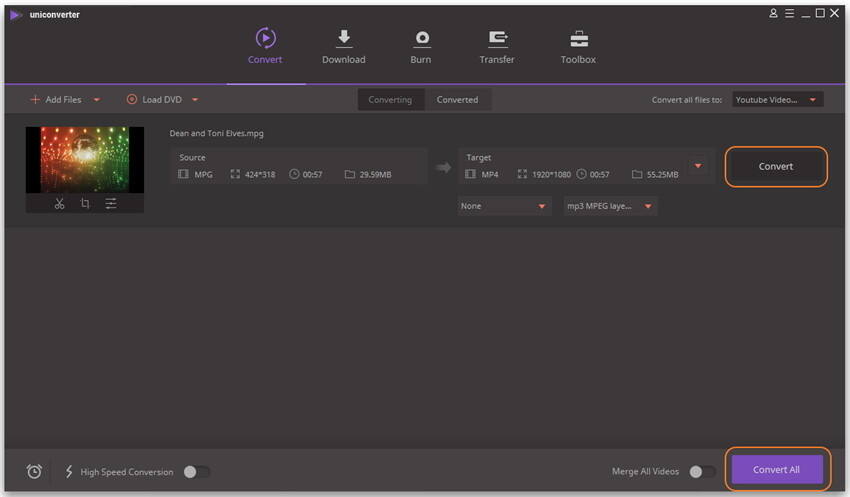Expand the Target format dropdown arrow
Viewport: 850px width, 497px height.
point(698,166)
